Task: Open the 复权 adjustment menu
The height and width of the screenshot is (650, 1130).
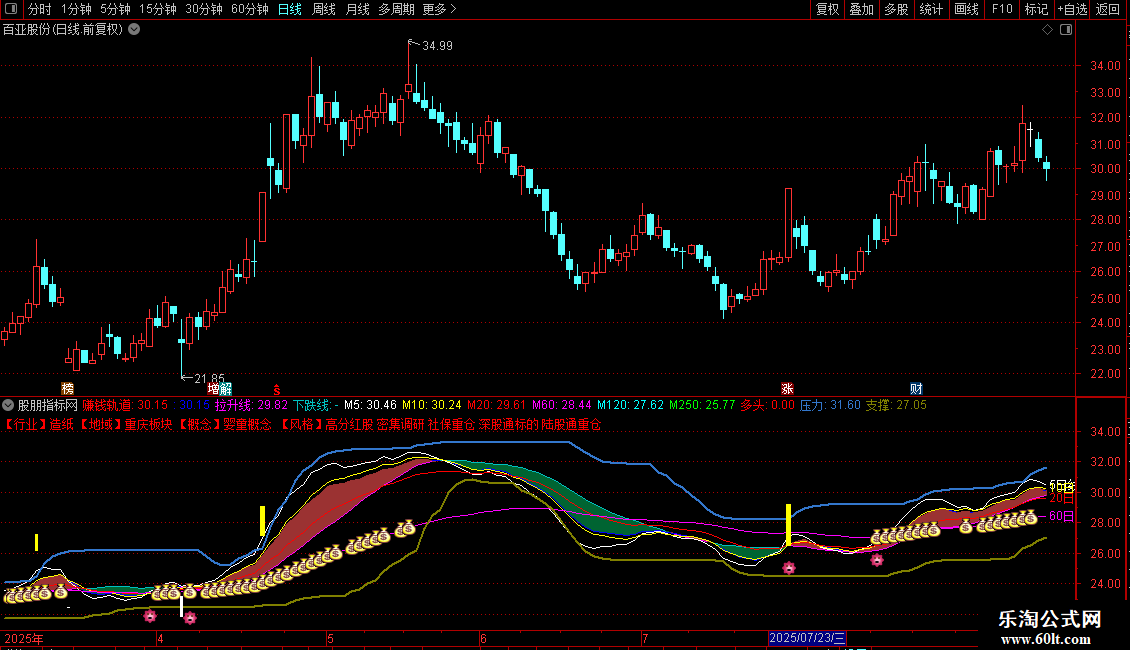Action: pyautogui.click(x=827, y=9)
